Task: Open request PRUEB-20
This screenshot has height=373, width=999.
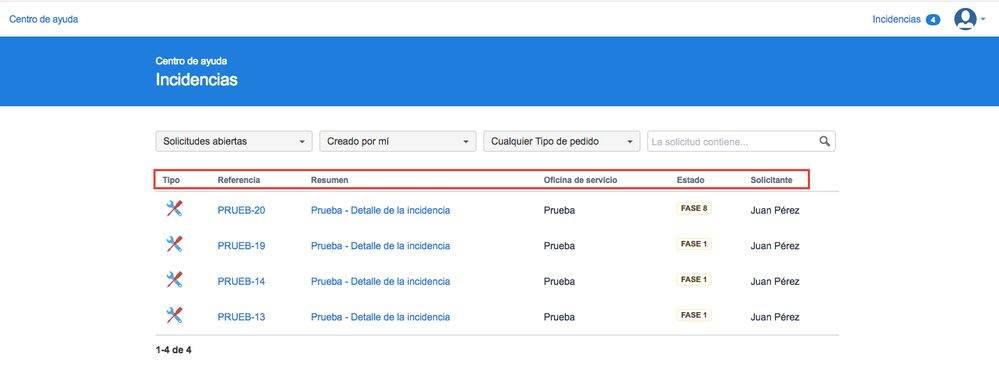Action: 241,210
